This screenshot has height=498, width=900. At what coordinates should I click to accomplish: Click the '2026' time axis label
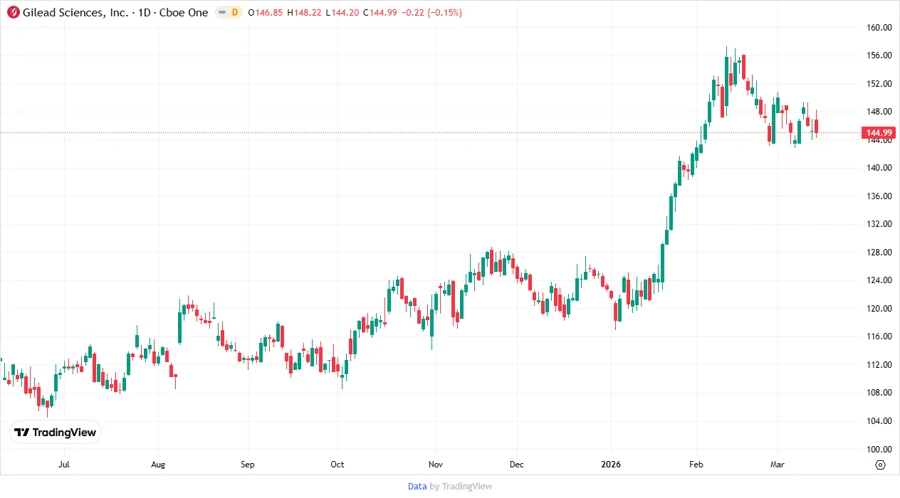pos(611,465)
